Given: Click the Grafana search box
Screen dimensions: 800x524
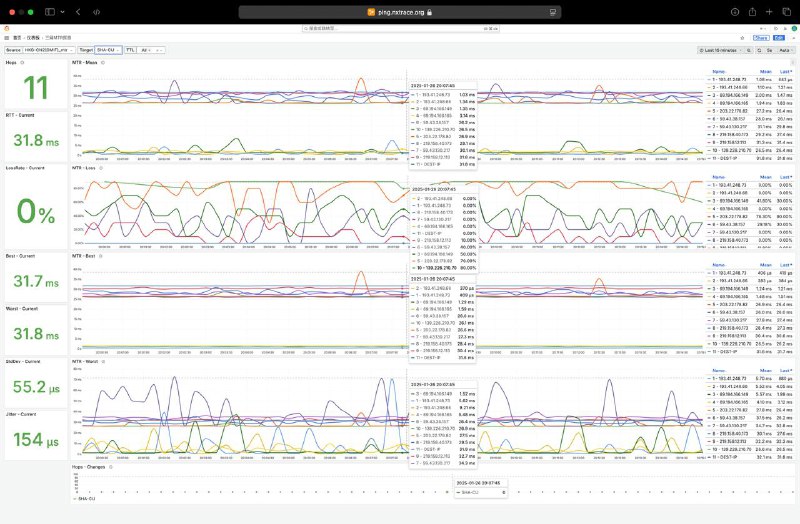Looking at the screenshot, I should click(x=400, y=29).
